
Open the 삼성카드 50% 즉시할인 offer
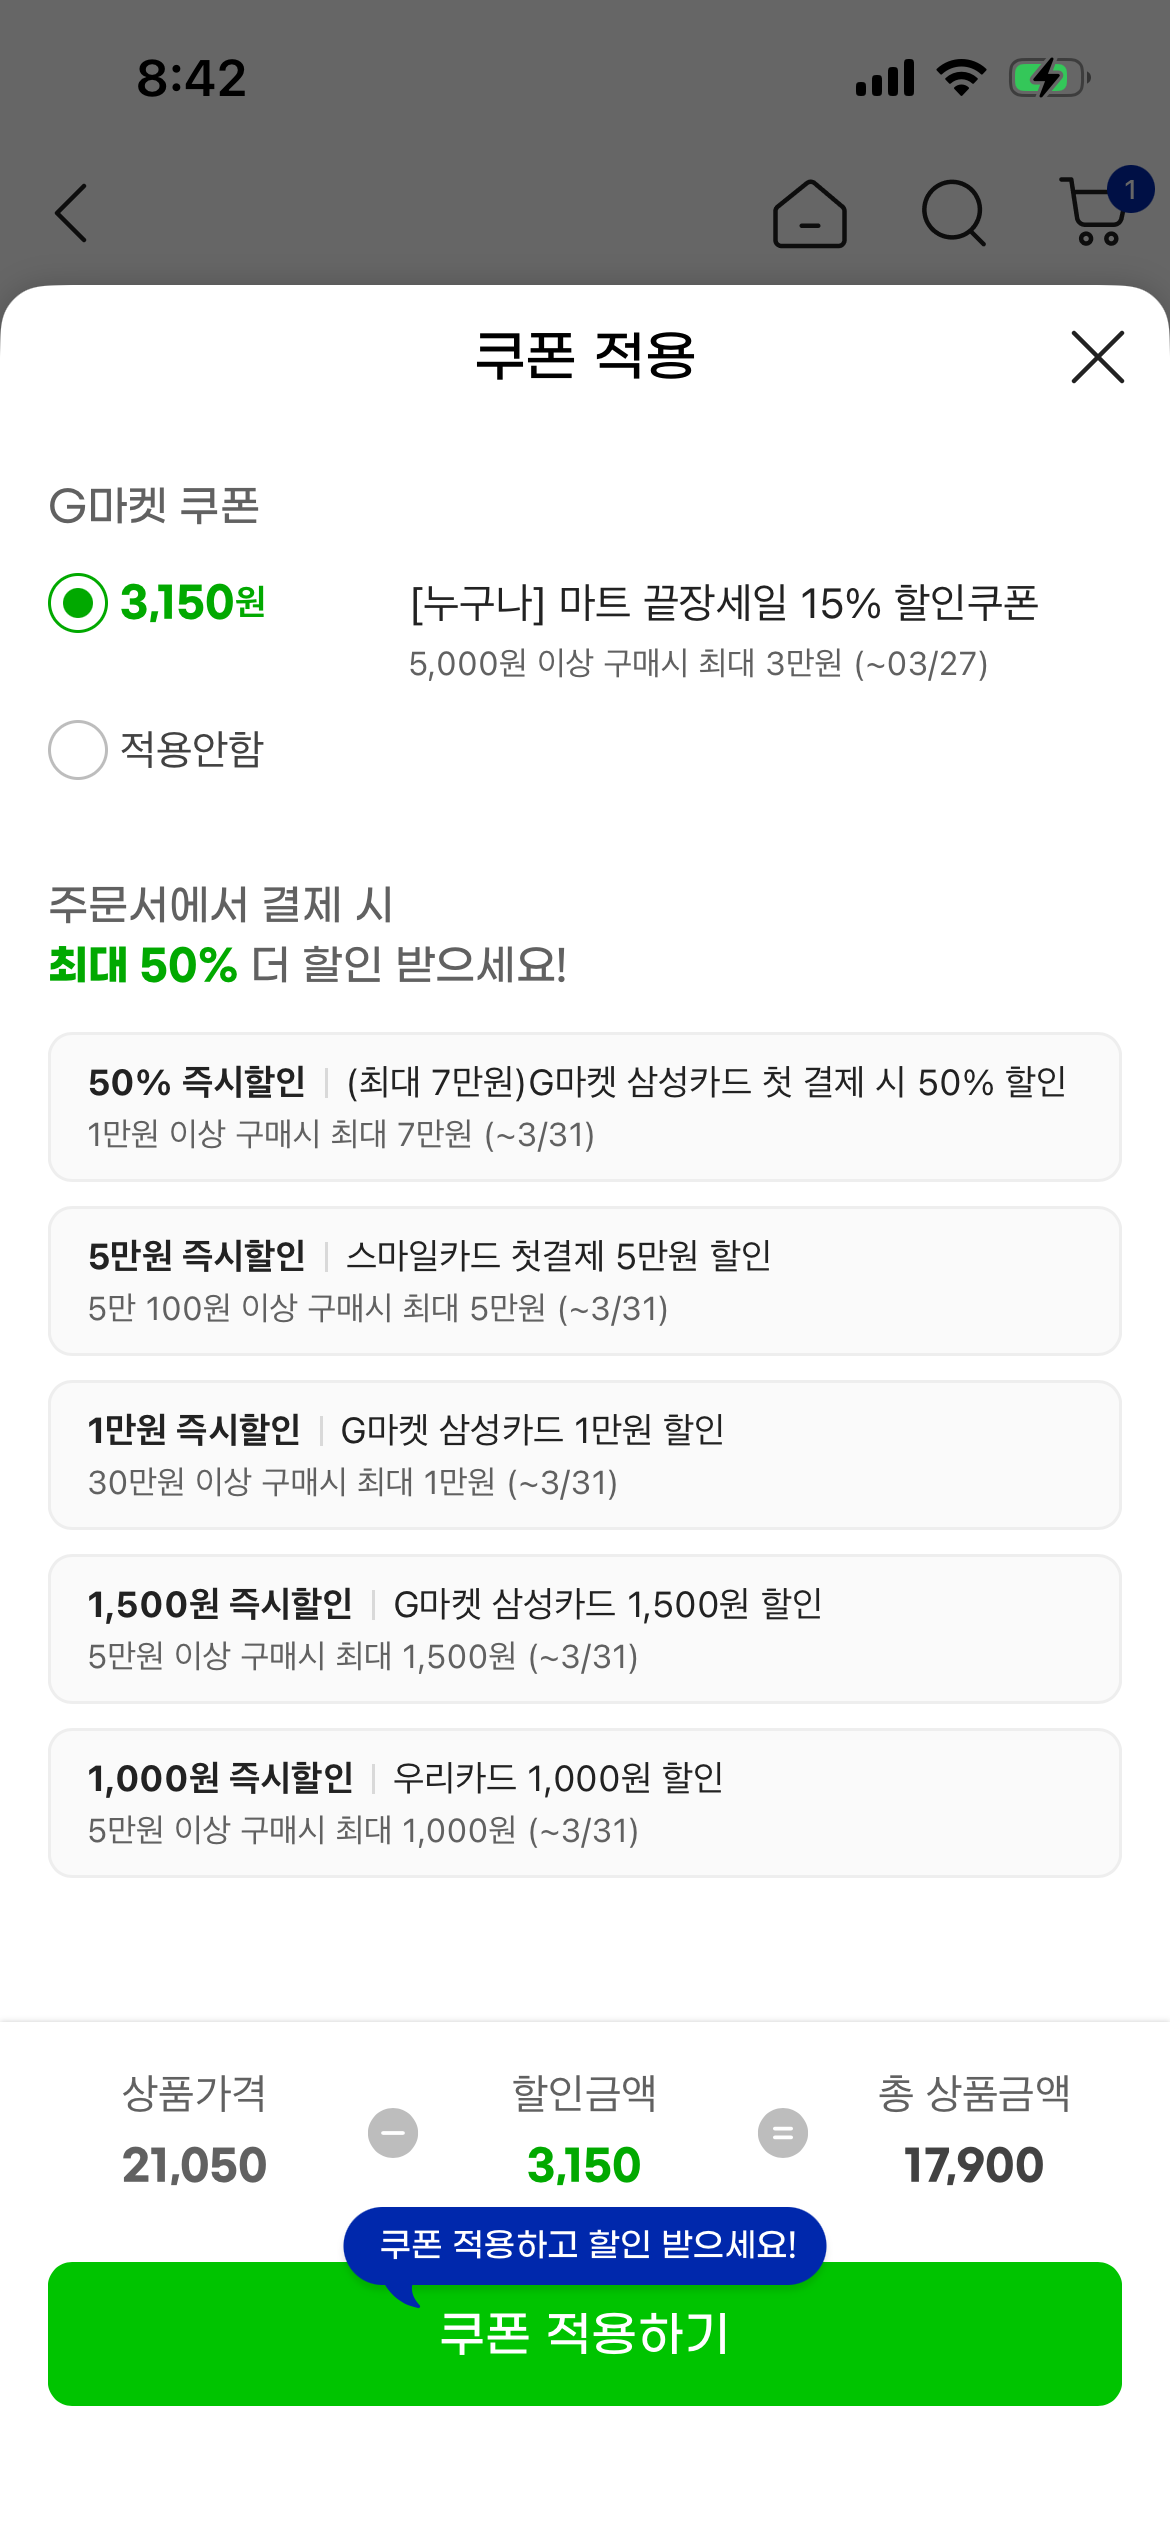[x=584, y=1107]
